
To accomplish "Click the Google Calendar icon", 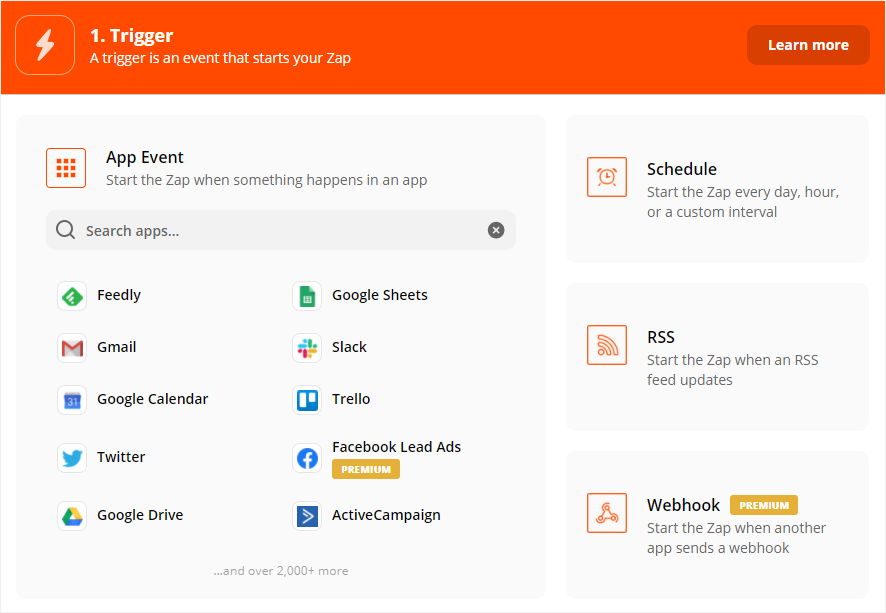I will (72, 400).
